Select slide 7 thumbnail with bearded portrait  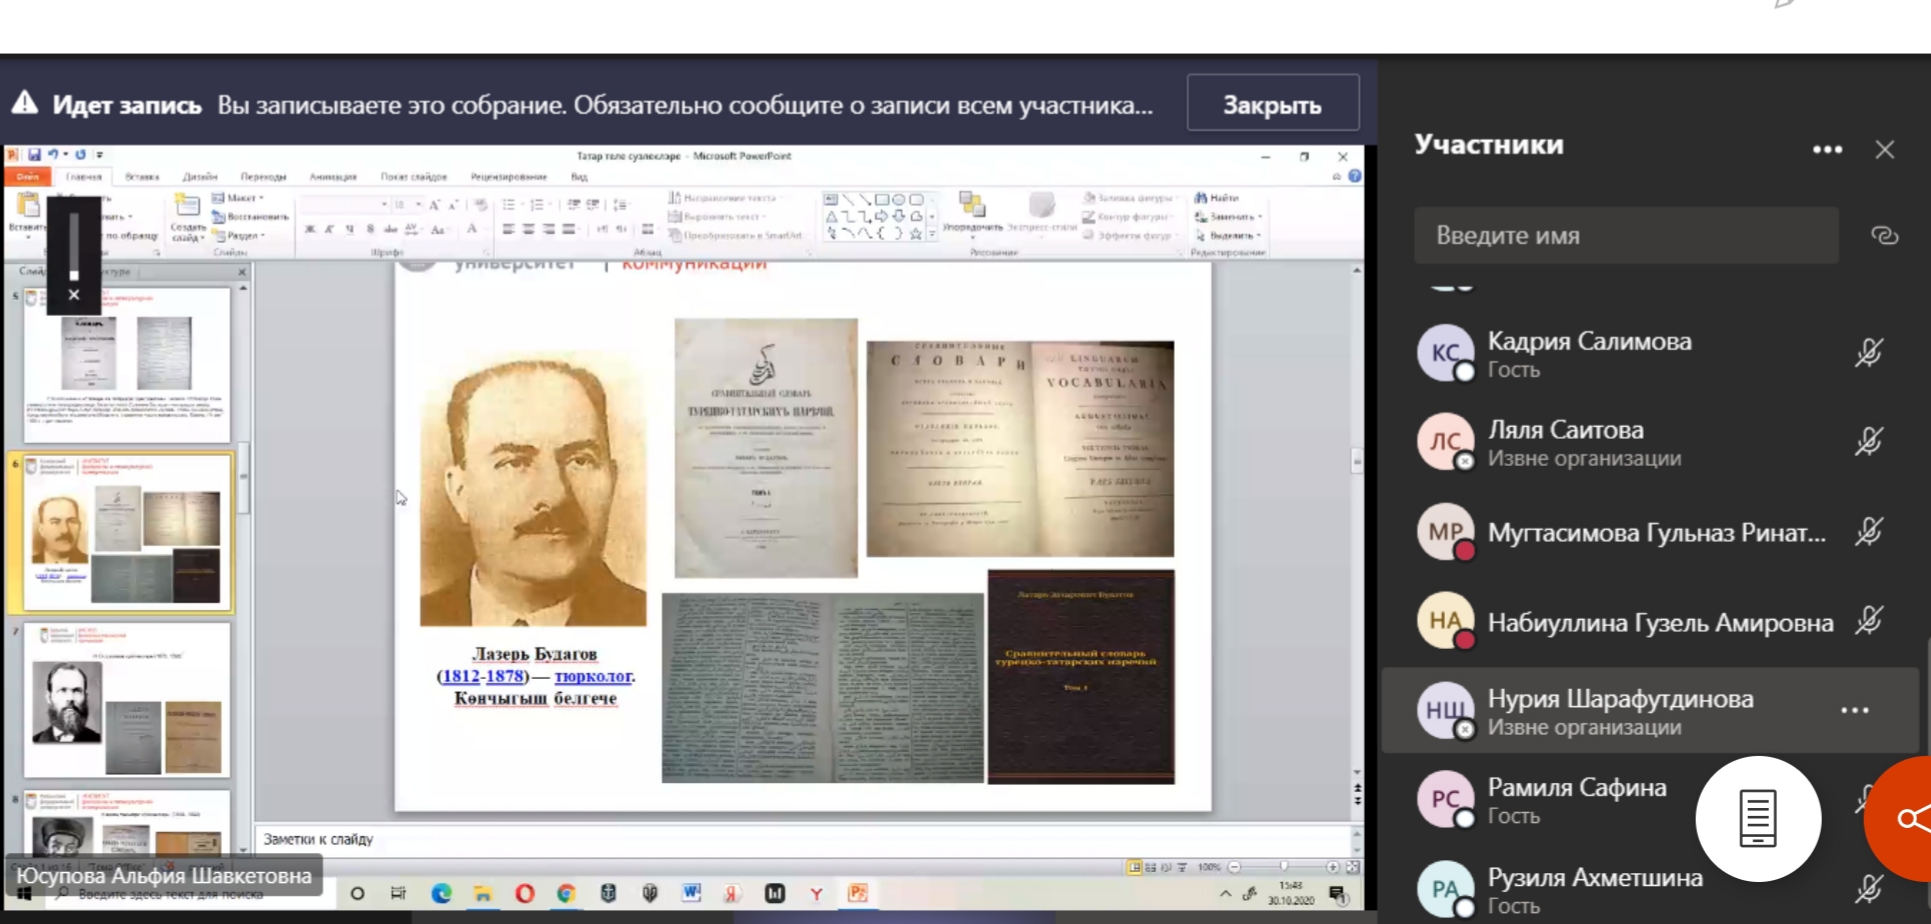127,699
